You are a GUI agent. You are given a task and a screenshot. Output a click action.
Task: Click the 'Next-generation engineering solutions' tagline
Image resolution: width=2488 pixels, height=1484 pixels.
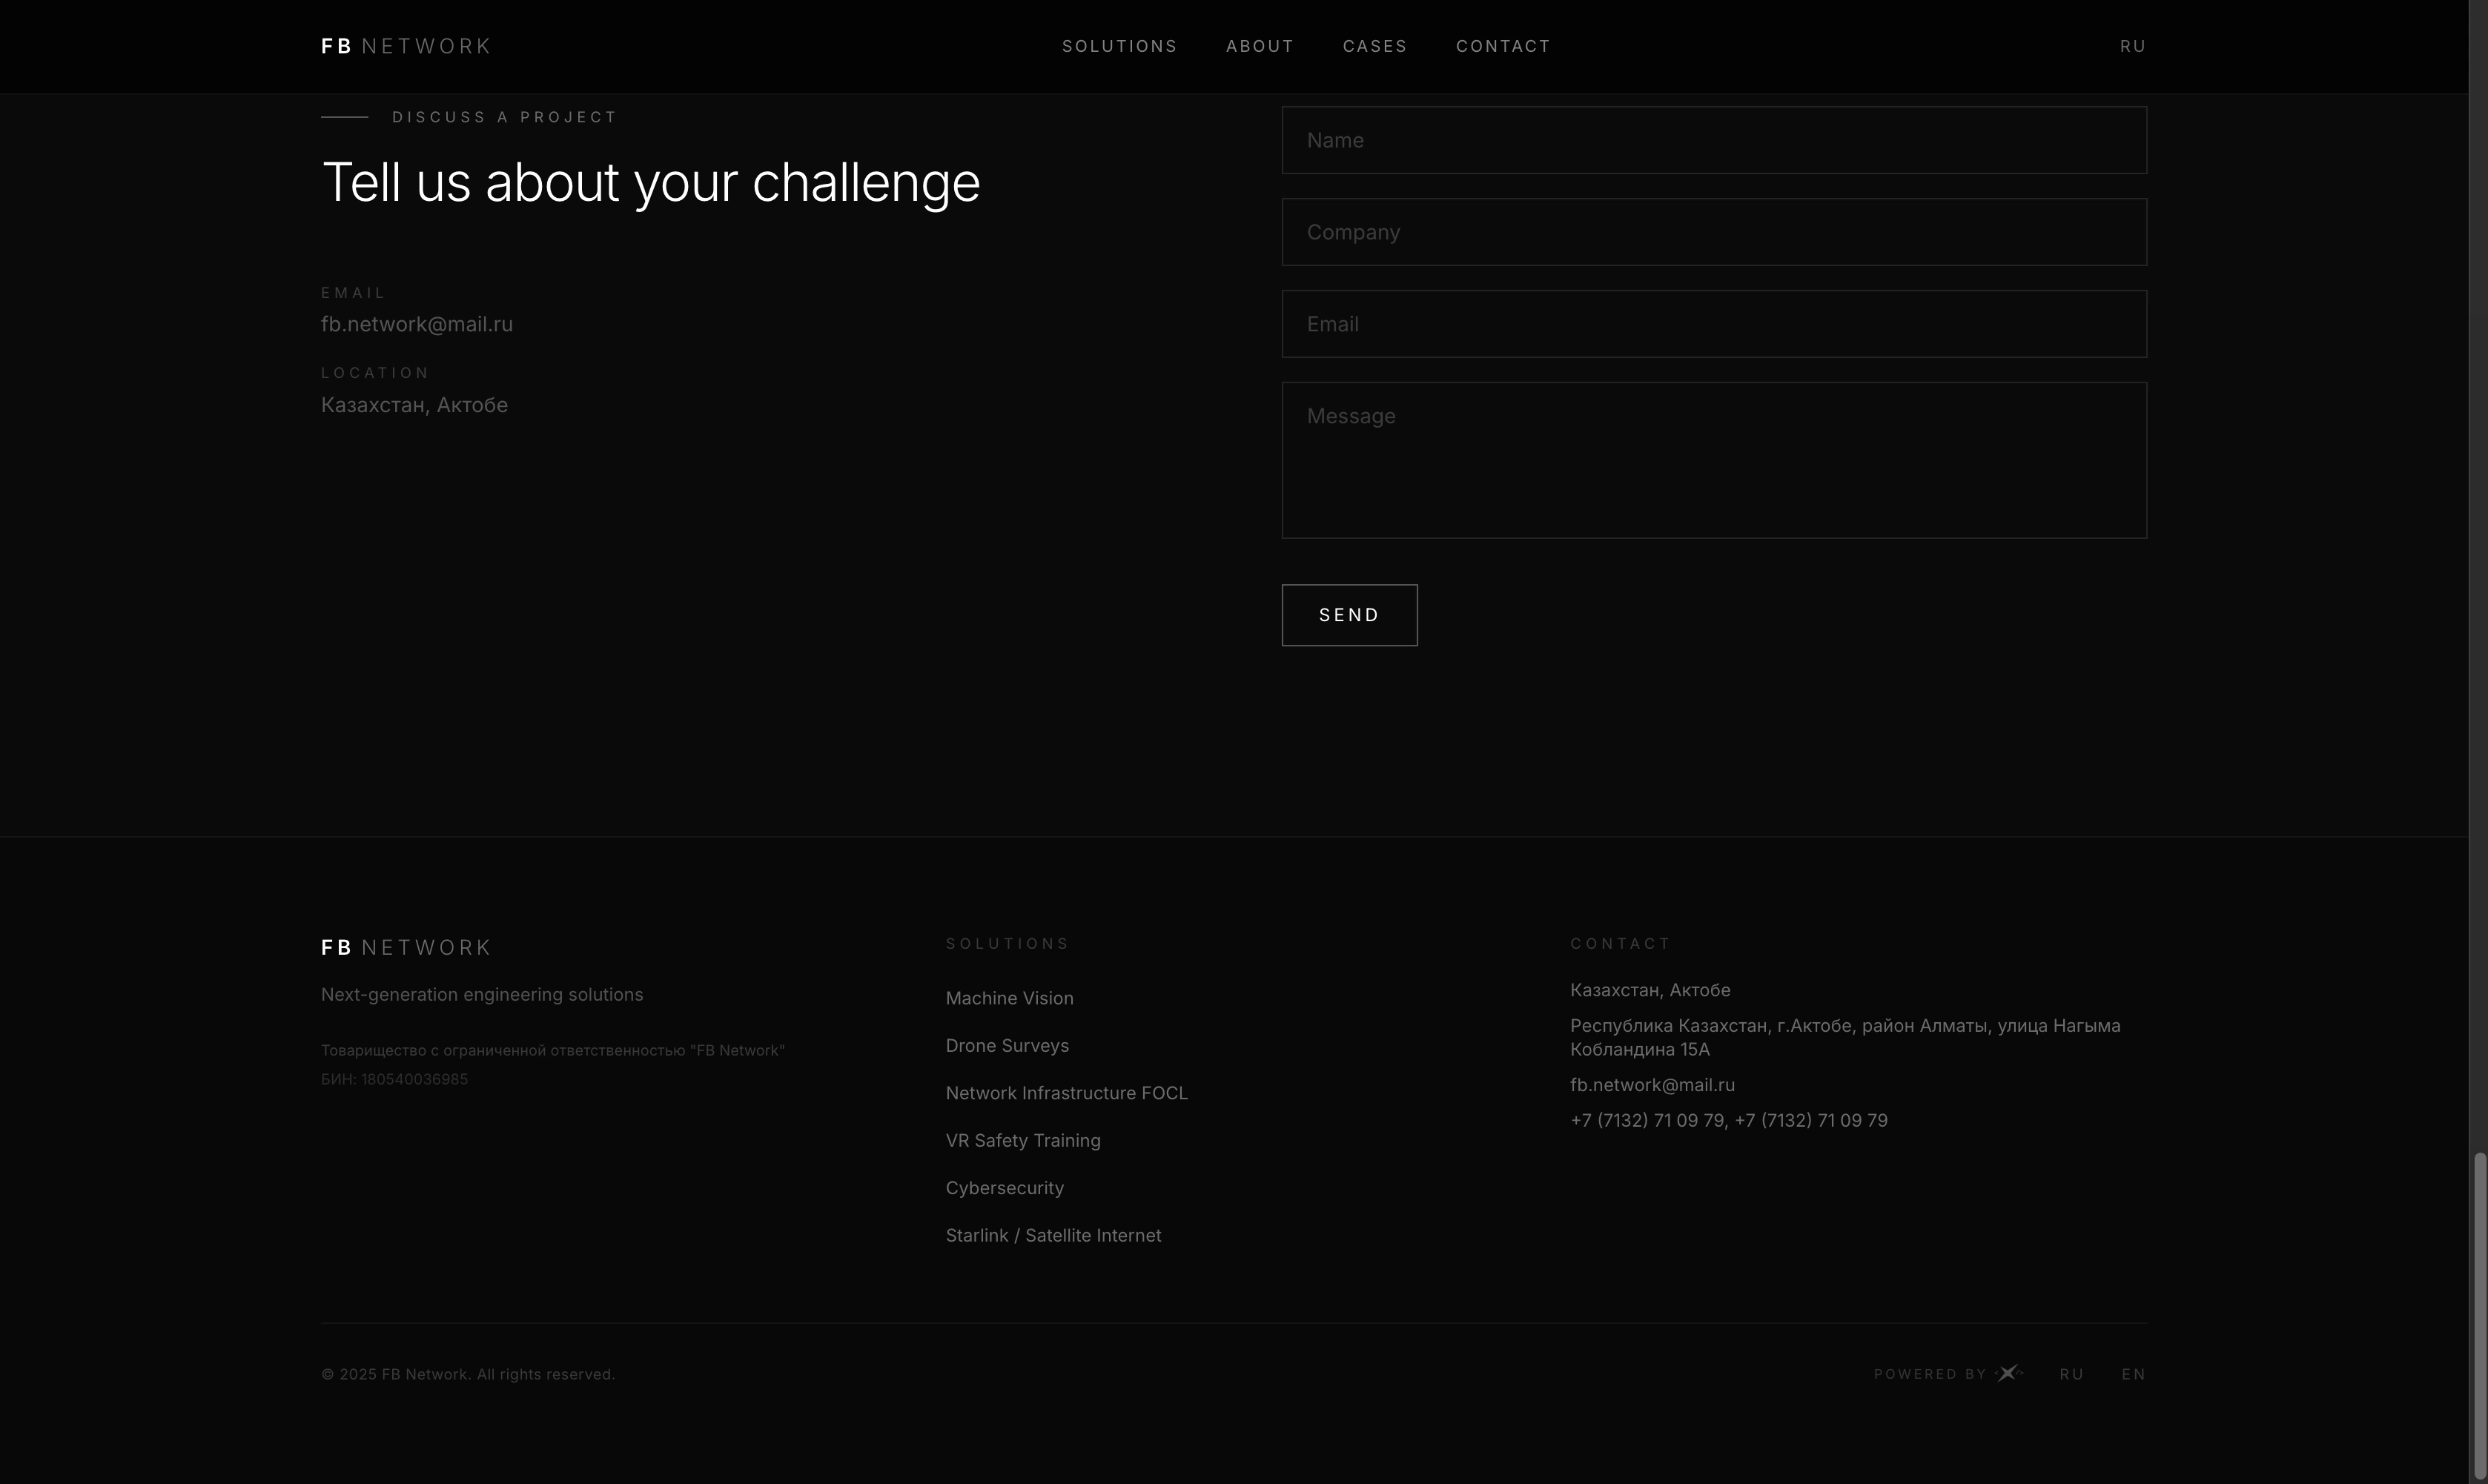(x=482, y=994)
